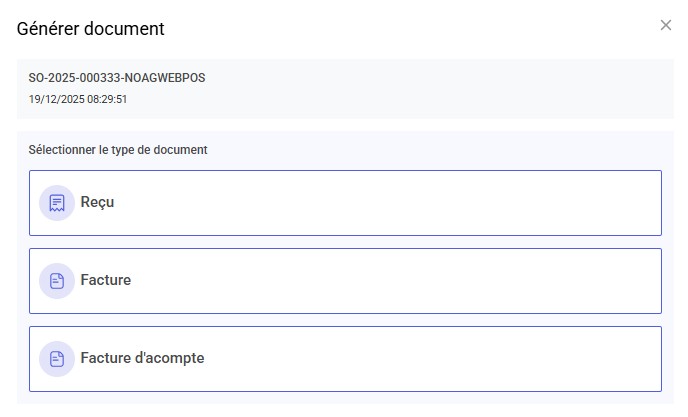The height and width of the screenshot is (417, 688).
Task: Click the 19/12/2025 08:29:51 timestamp
Action: pos(78,99)
